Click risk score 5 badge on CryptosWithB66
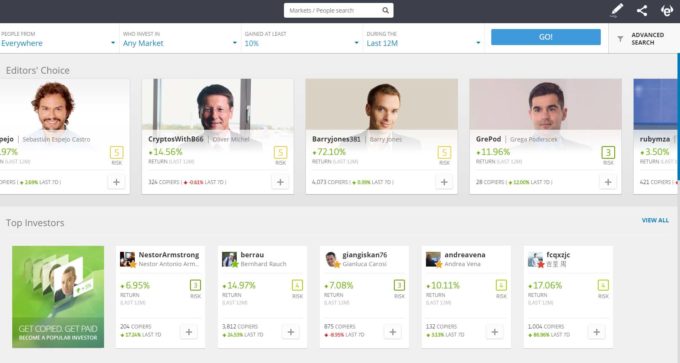680x363 pixels. (x=280, y=153)
